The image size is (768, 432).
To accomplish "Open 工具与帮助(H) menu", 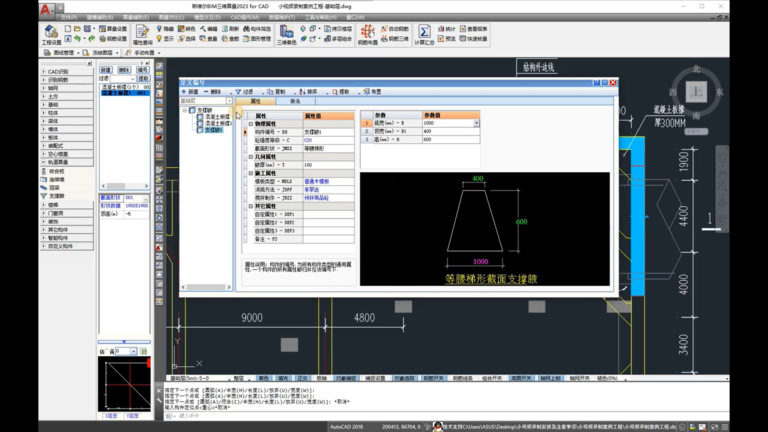I will [x=320, y=18].
